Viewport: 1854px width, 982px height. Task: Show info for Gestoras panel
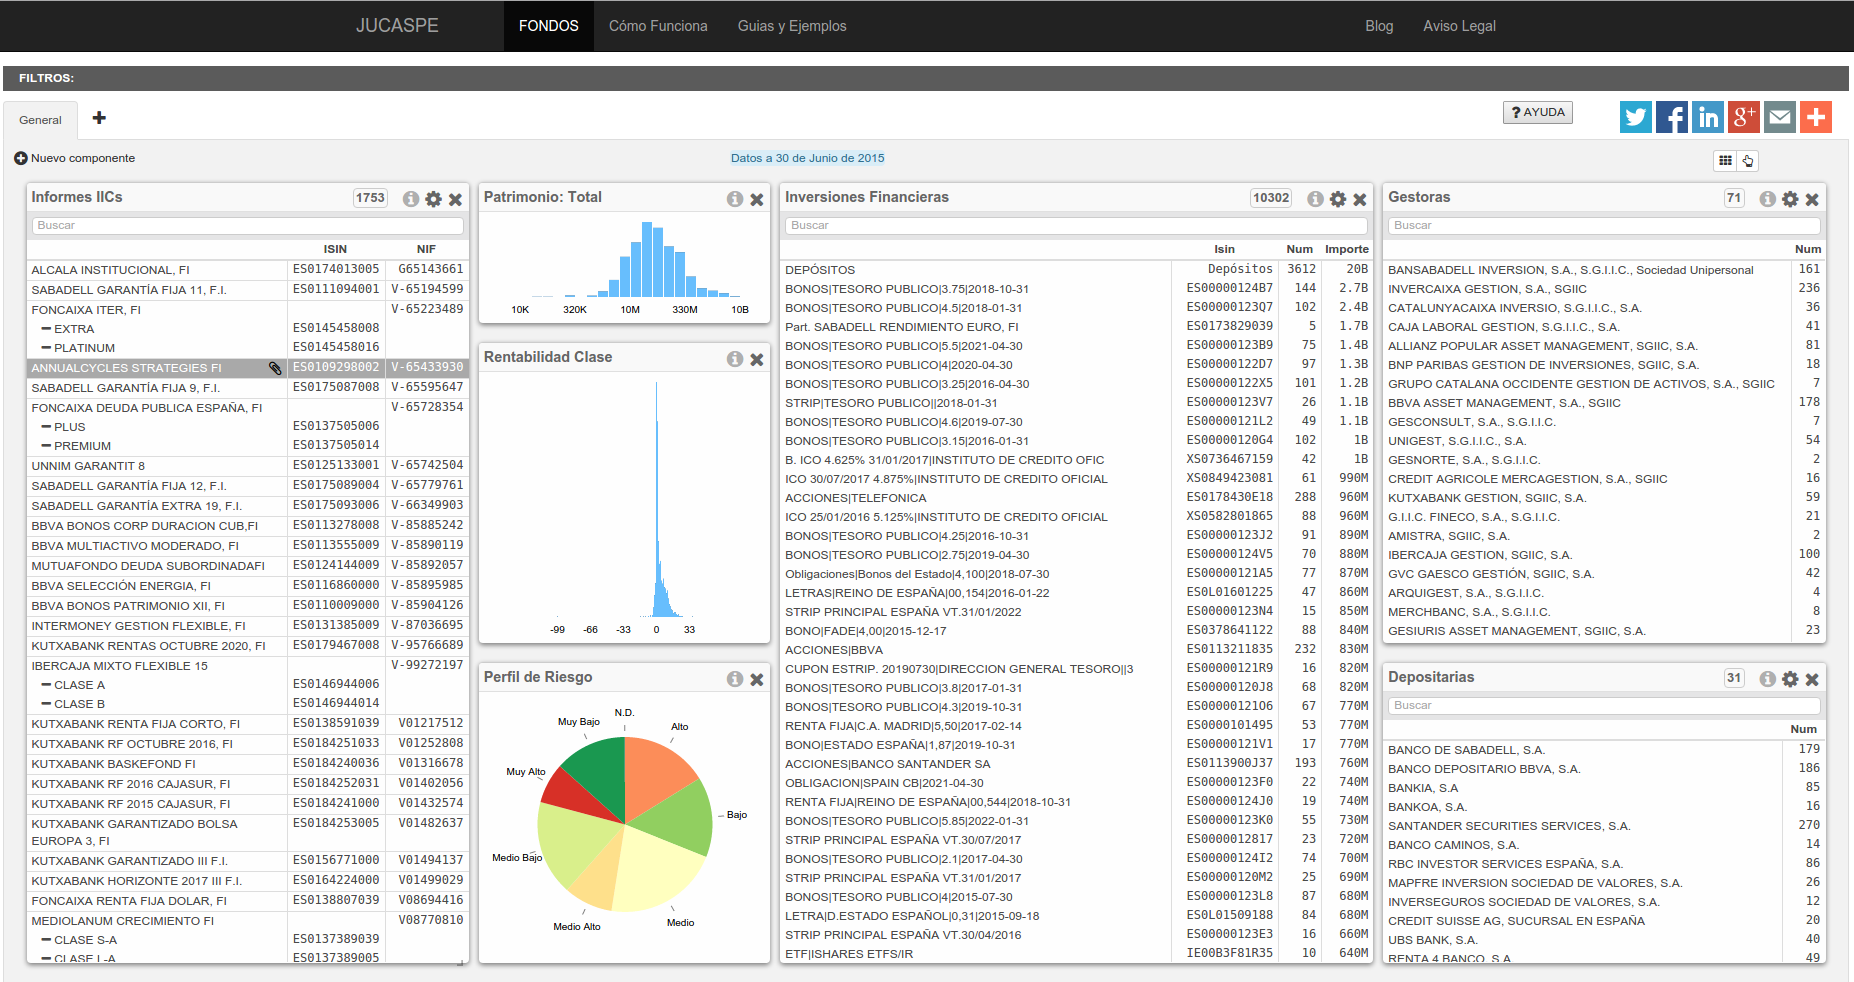1767,199
